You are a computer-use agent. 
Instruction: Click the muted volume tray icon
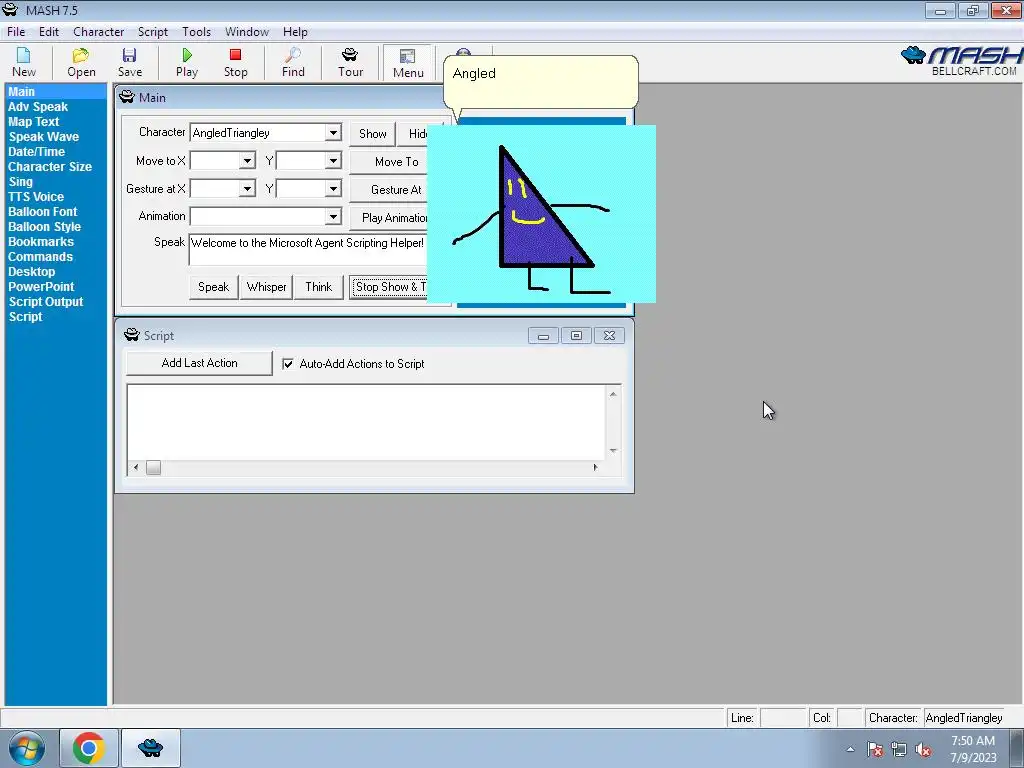(x=923, y=749)
